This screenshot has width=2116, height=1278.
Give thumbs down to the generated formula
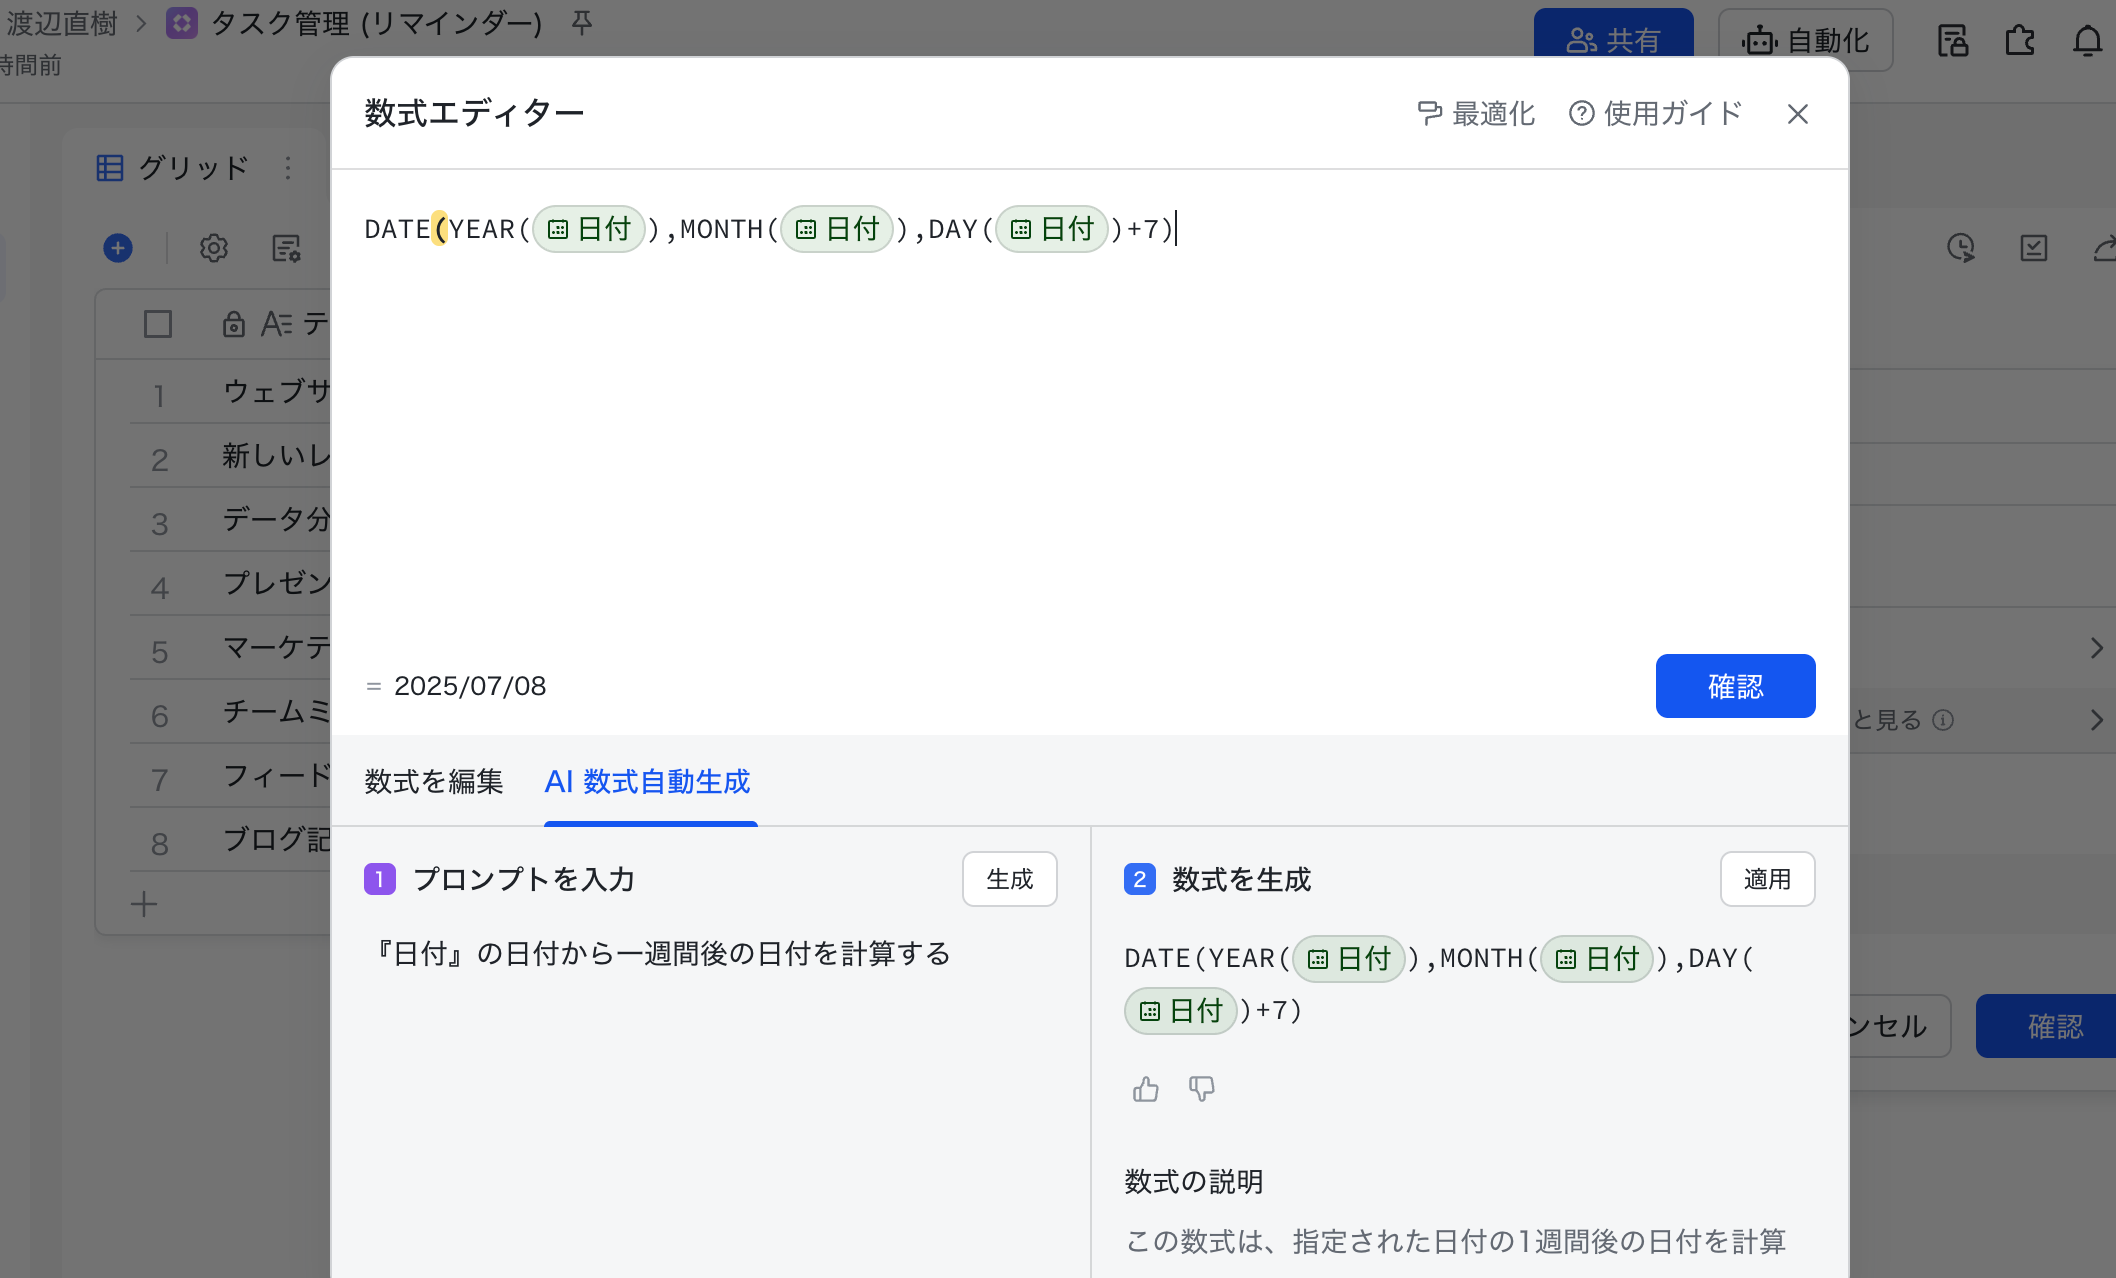pyautogui.click(x=1201, y=1089)
